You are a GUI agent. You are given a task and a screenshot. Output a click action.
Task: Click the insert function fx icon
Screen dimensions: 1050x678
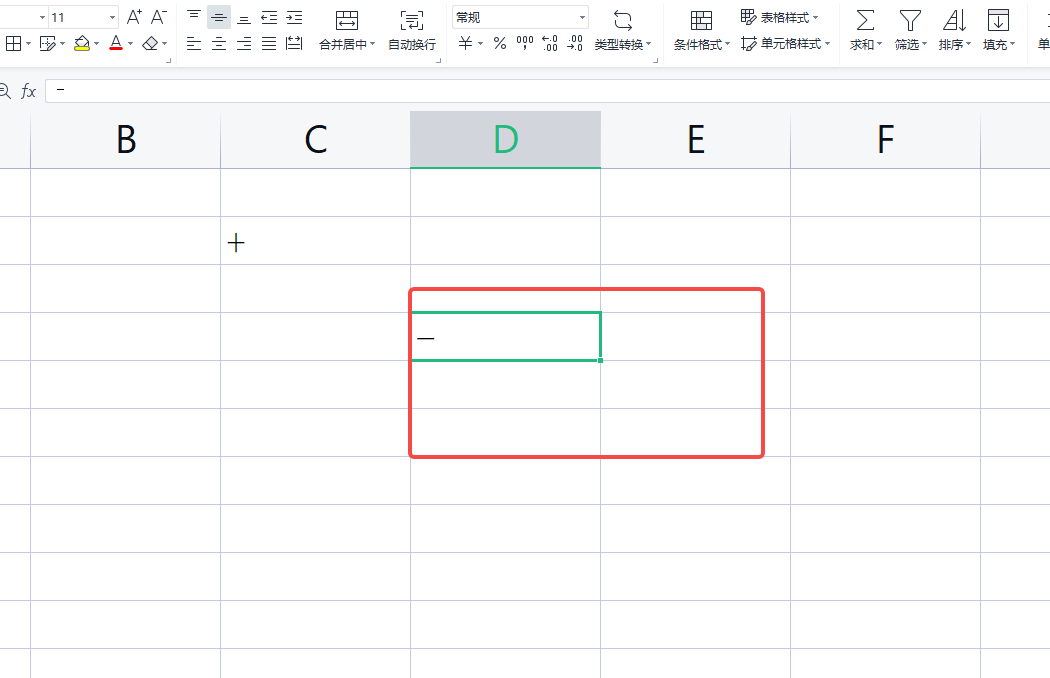click(29, 91)
